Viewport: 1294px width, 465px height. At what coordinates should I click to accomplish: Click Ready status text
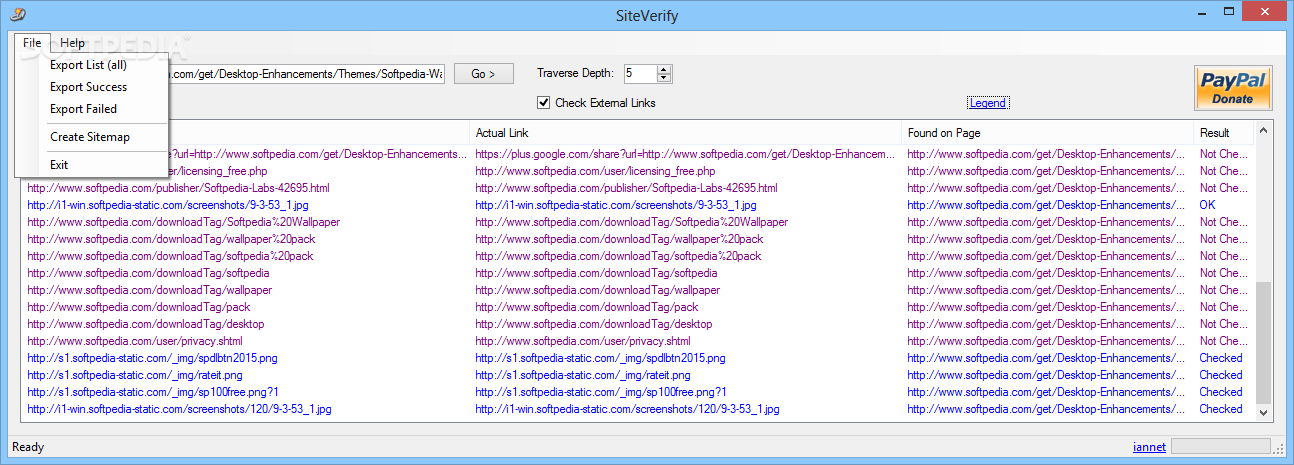(x=28, y=447)
